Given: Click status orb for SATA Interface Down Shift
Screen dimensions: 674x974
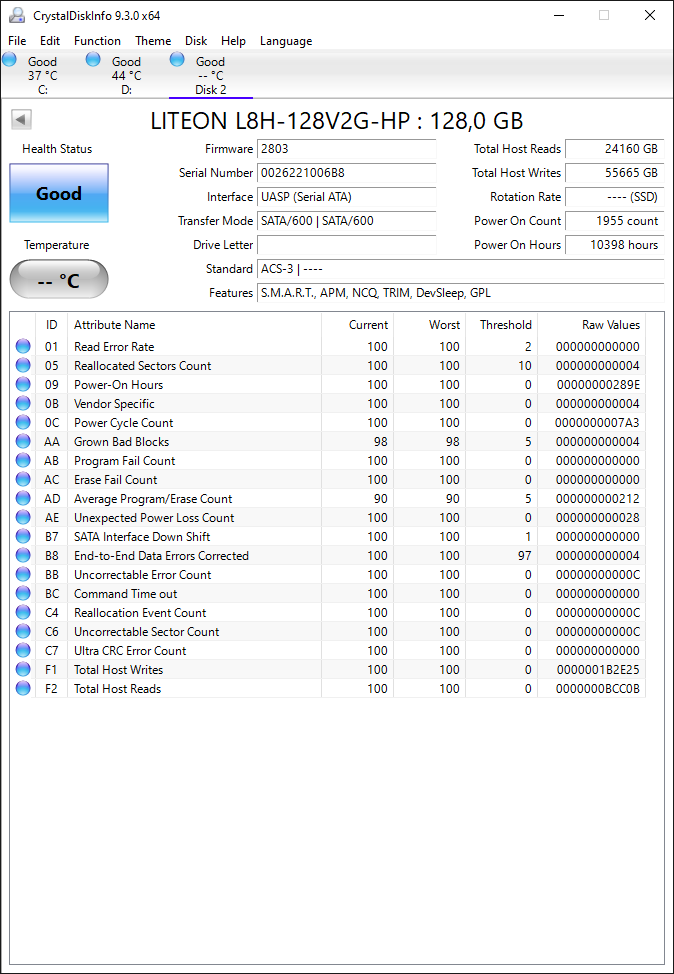Looking at the screenshot, I should (23, 537).
